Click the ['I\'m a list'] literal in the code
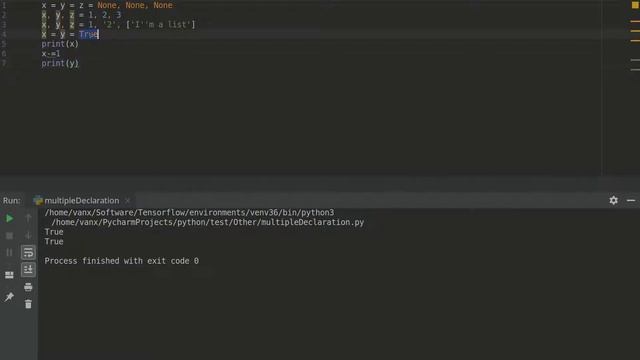This screenshot has height=360, width=640. click(x=161, y=24)
